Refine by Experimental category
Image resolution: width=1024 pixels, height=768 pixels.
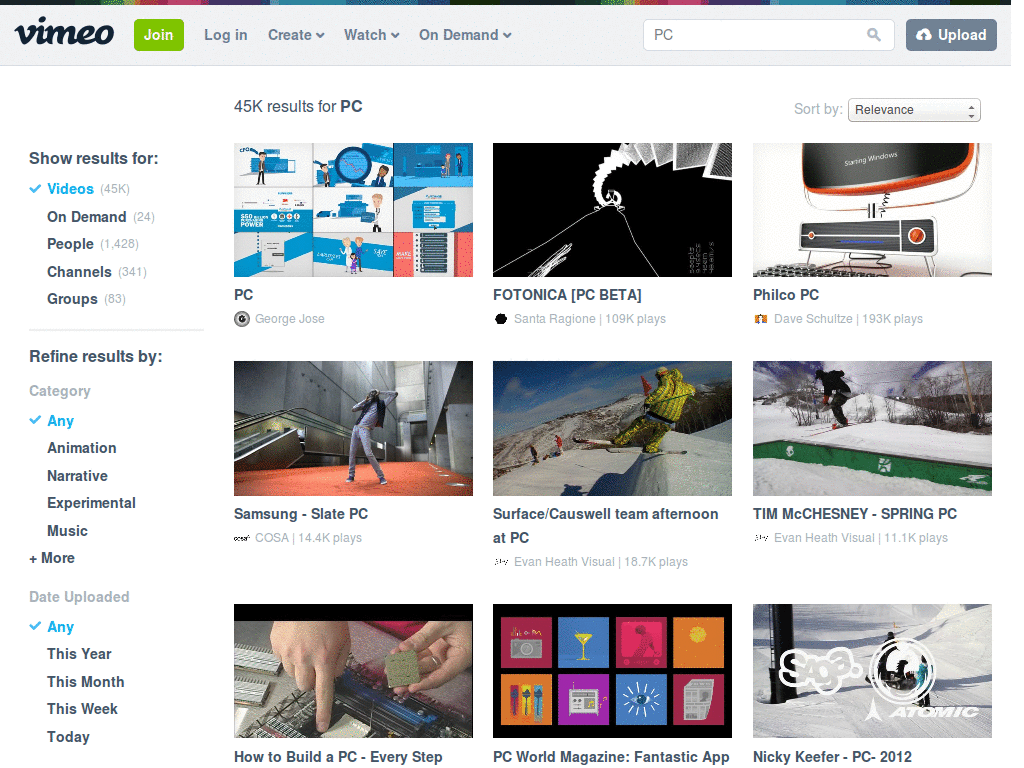click(91, 504)
